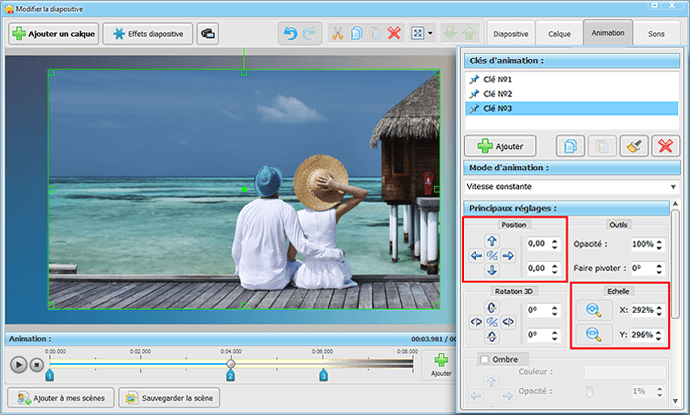This screenshot has height=415, width=690.
Task: Click the Rotation 3D top rotate icon
Action: pyautogui.click(x=492, y=308)
